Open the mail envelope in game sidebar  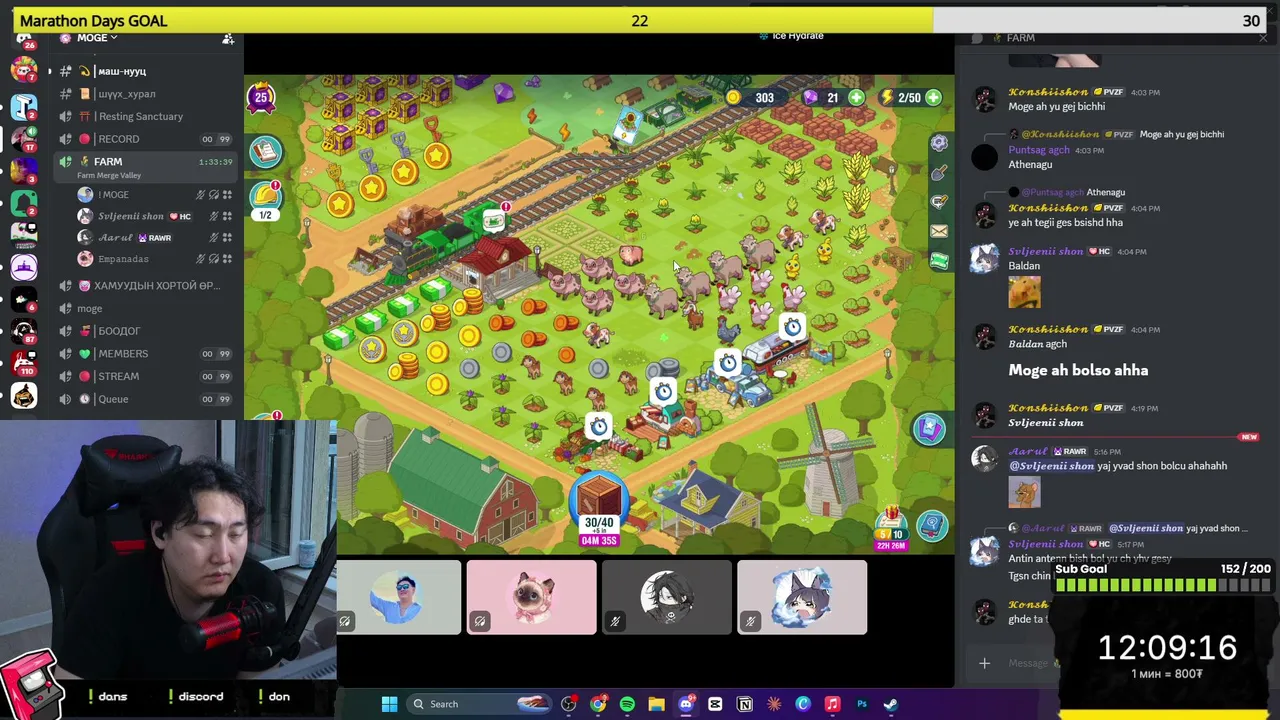(x=939, y=231)
